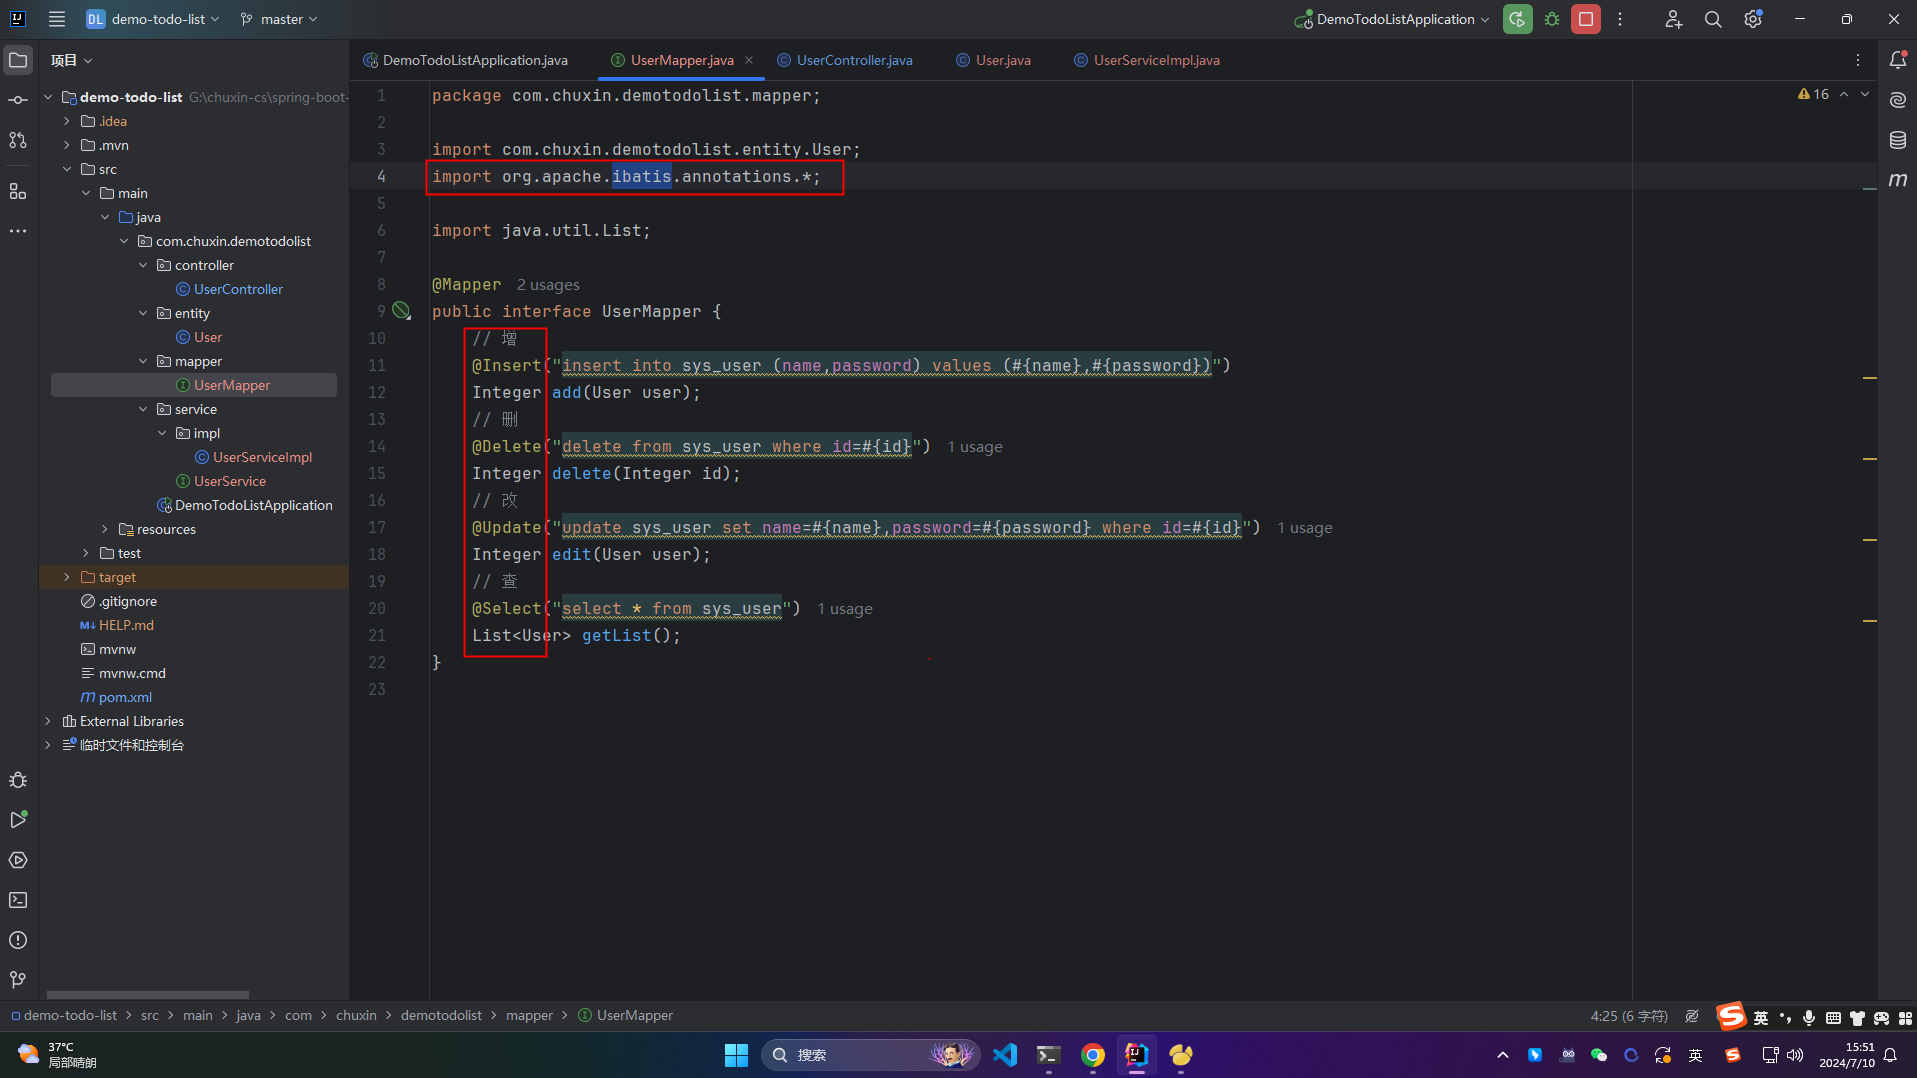Open the Pull Requests tool window
1917x1078 pixels.
[x=18, y=140]
